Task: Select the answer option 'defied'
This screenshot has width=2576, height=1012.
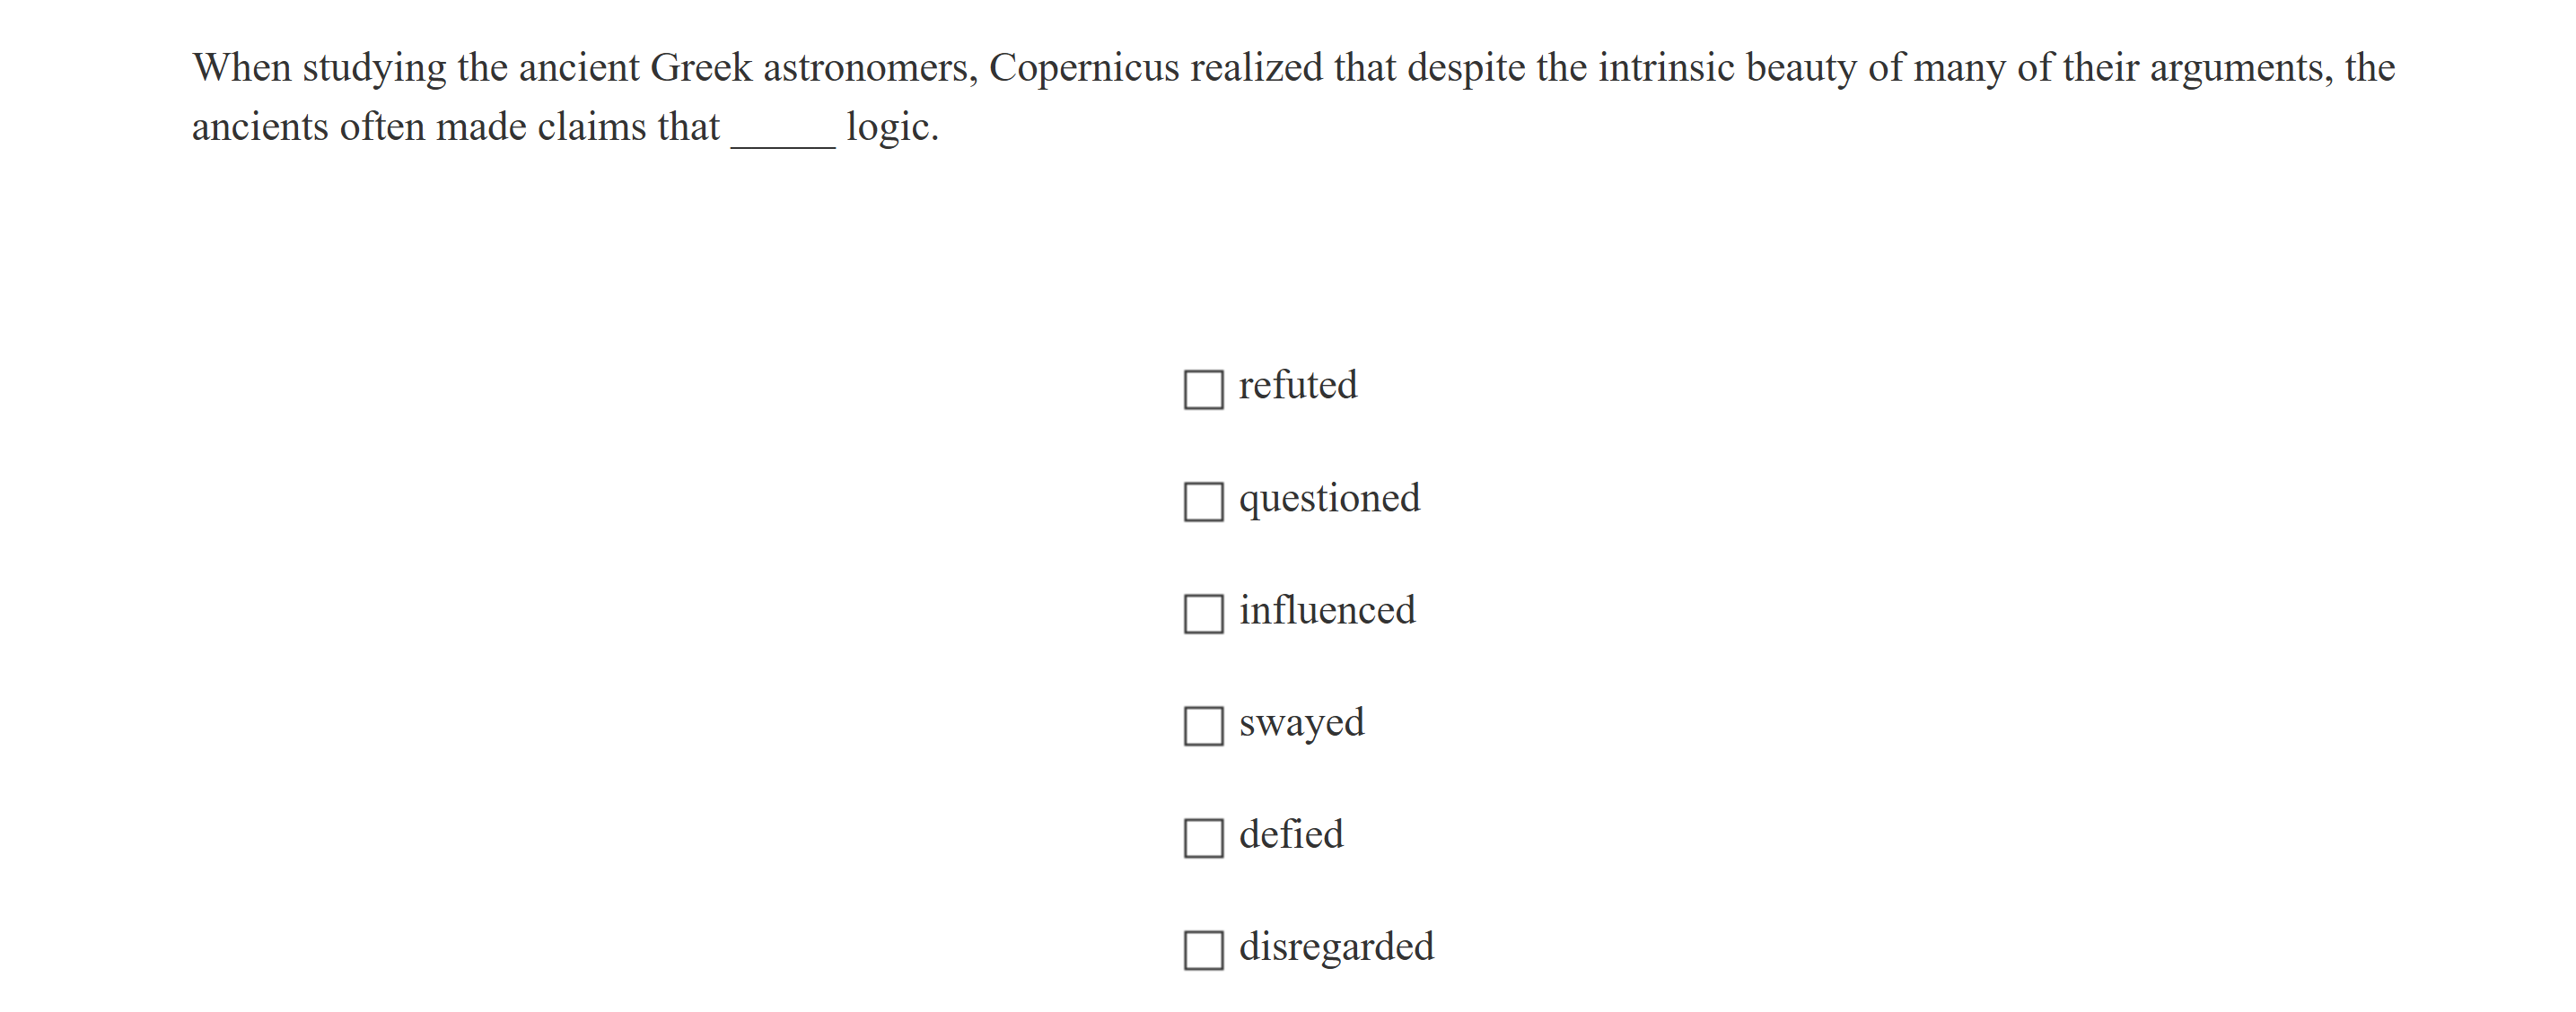Action: 1289,834
